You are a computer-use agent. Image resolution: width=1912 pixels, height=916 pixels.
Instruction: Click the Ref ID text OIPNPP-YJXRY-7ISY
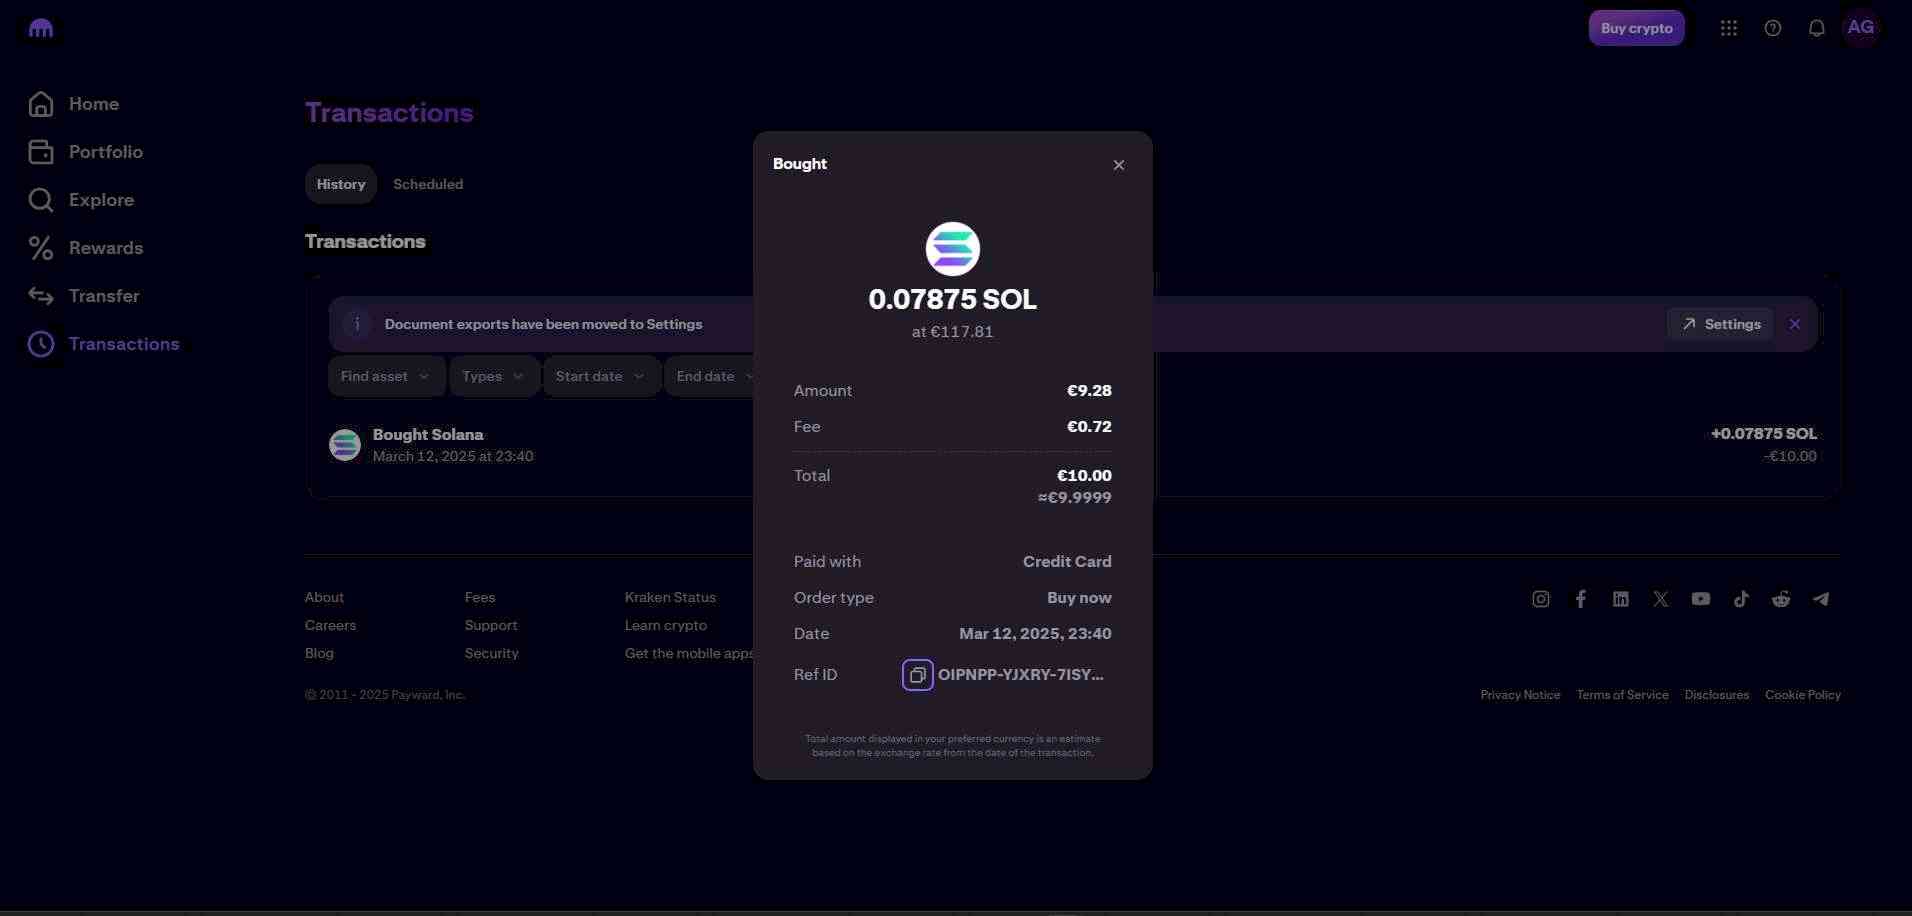[x=1020, y=675]
